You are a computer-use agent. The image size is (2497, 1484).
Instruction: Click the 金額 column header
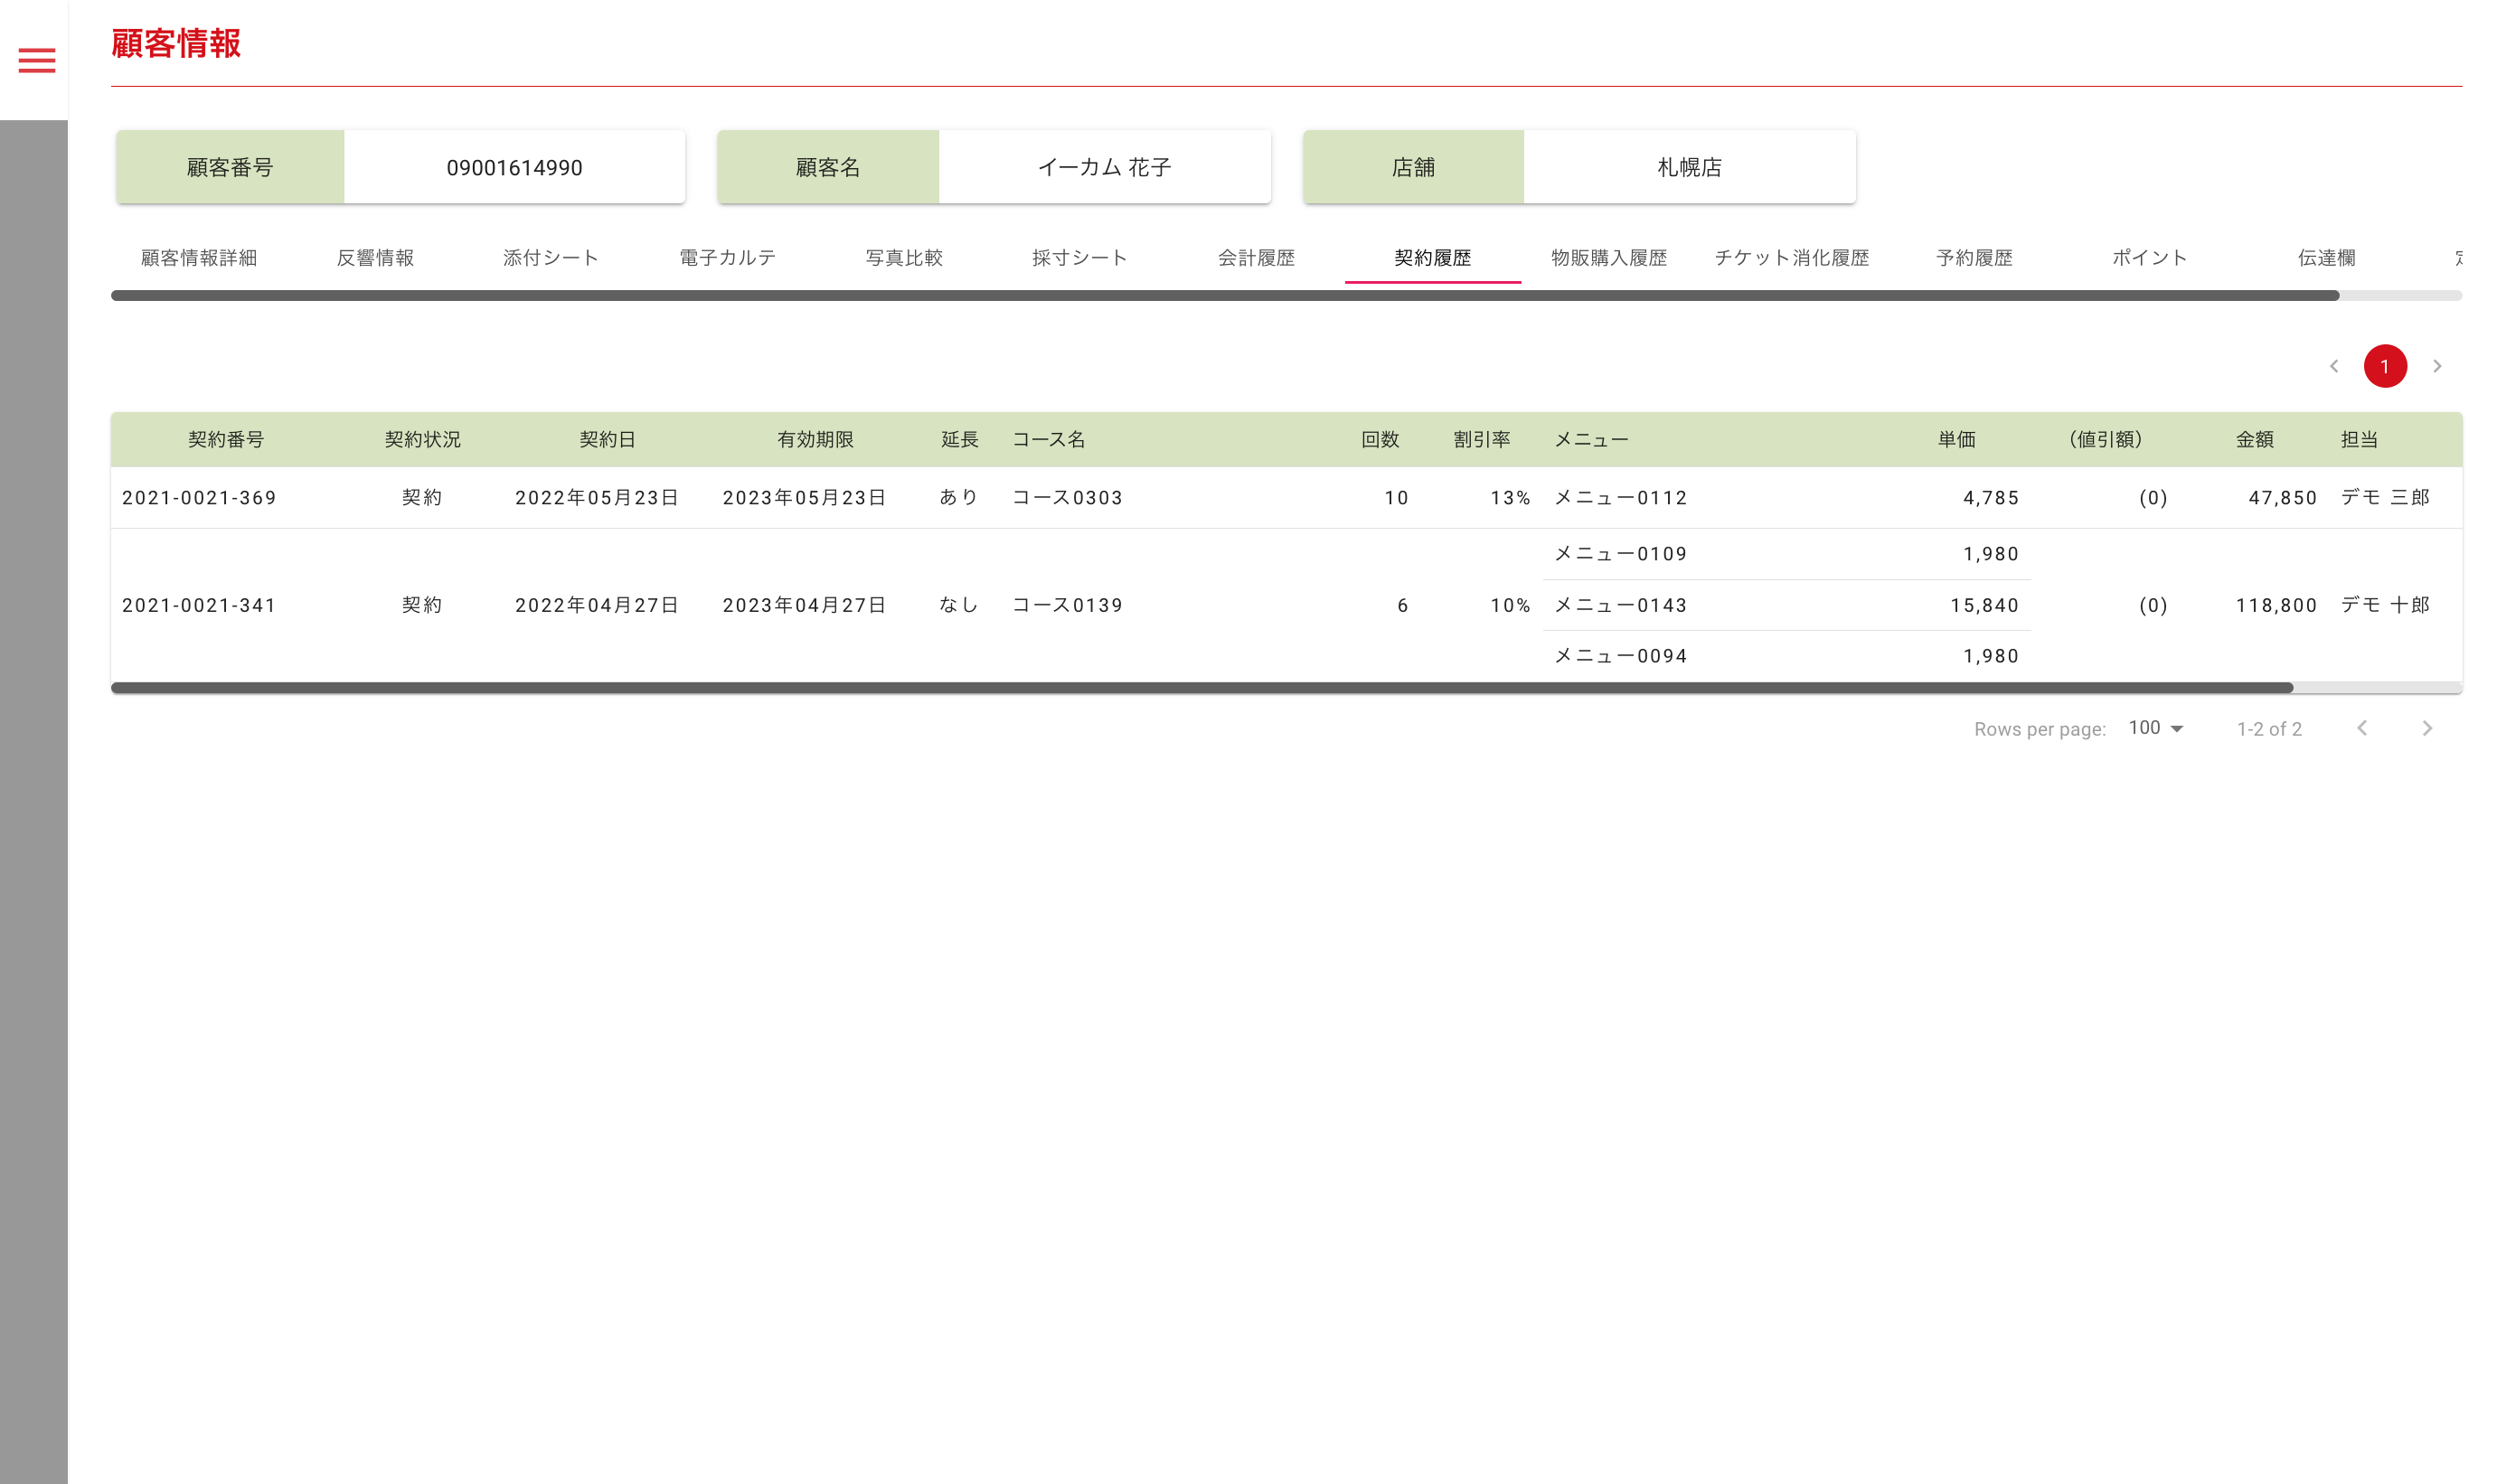[x=2254, y=440]
